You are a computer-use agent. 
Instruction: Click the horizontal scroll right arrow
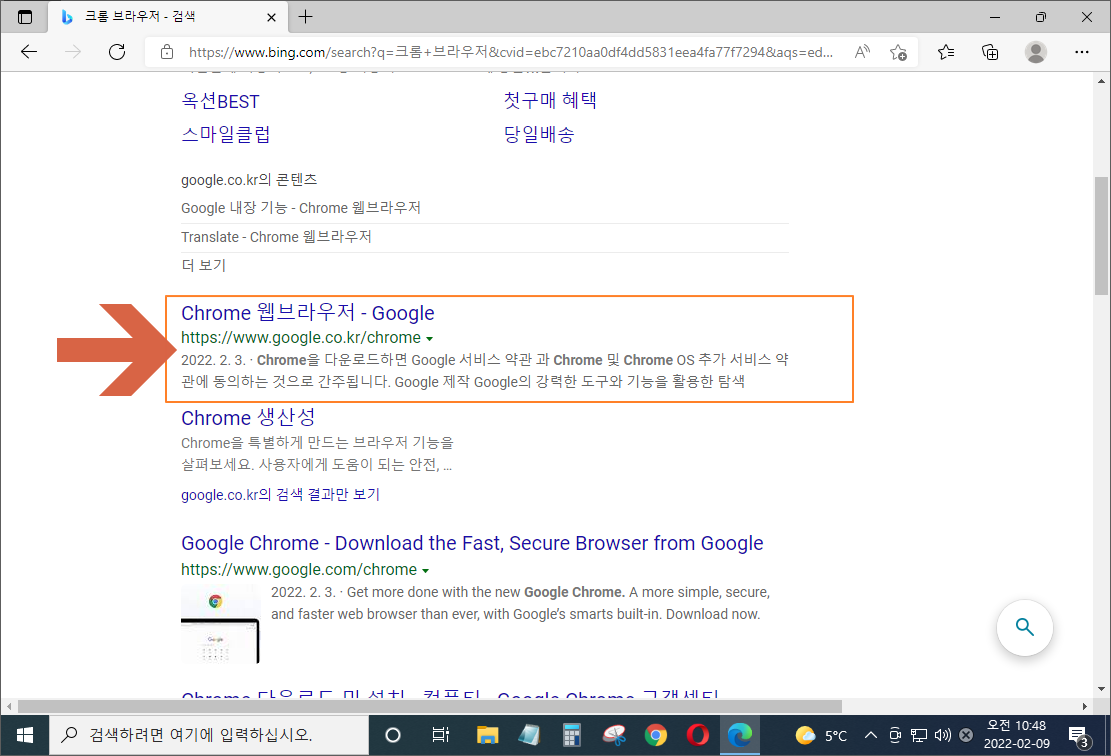pyautogui.click(x=1085, y=706)
